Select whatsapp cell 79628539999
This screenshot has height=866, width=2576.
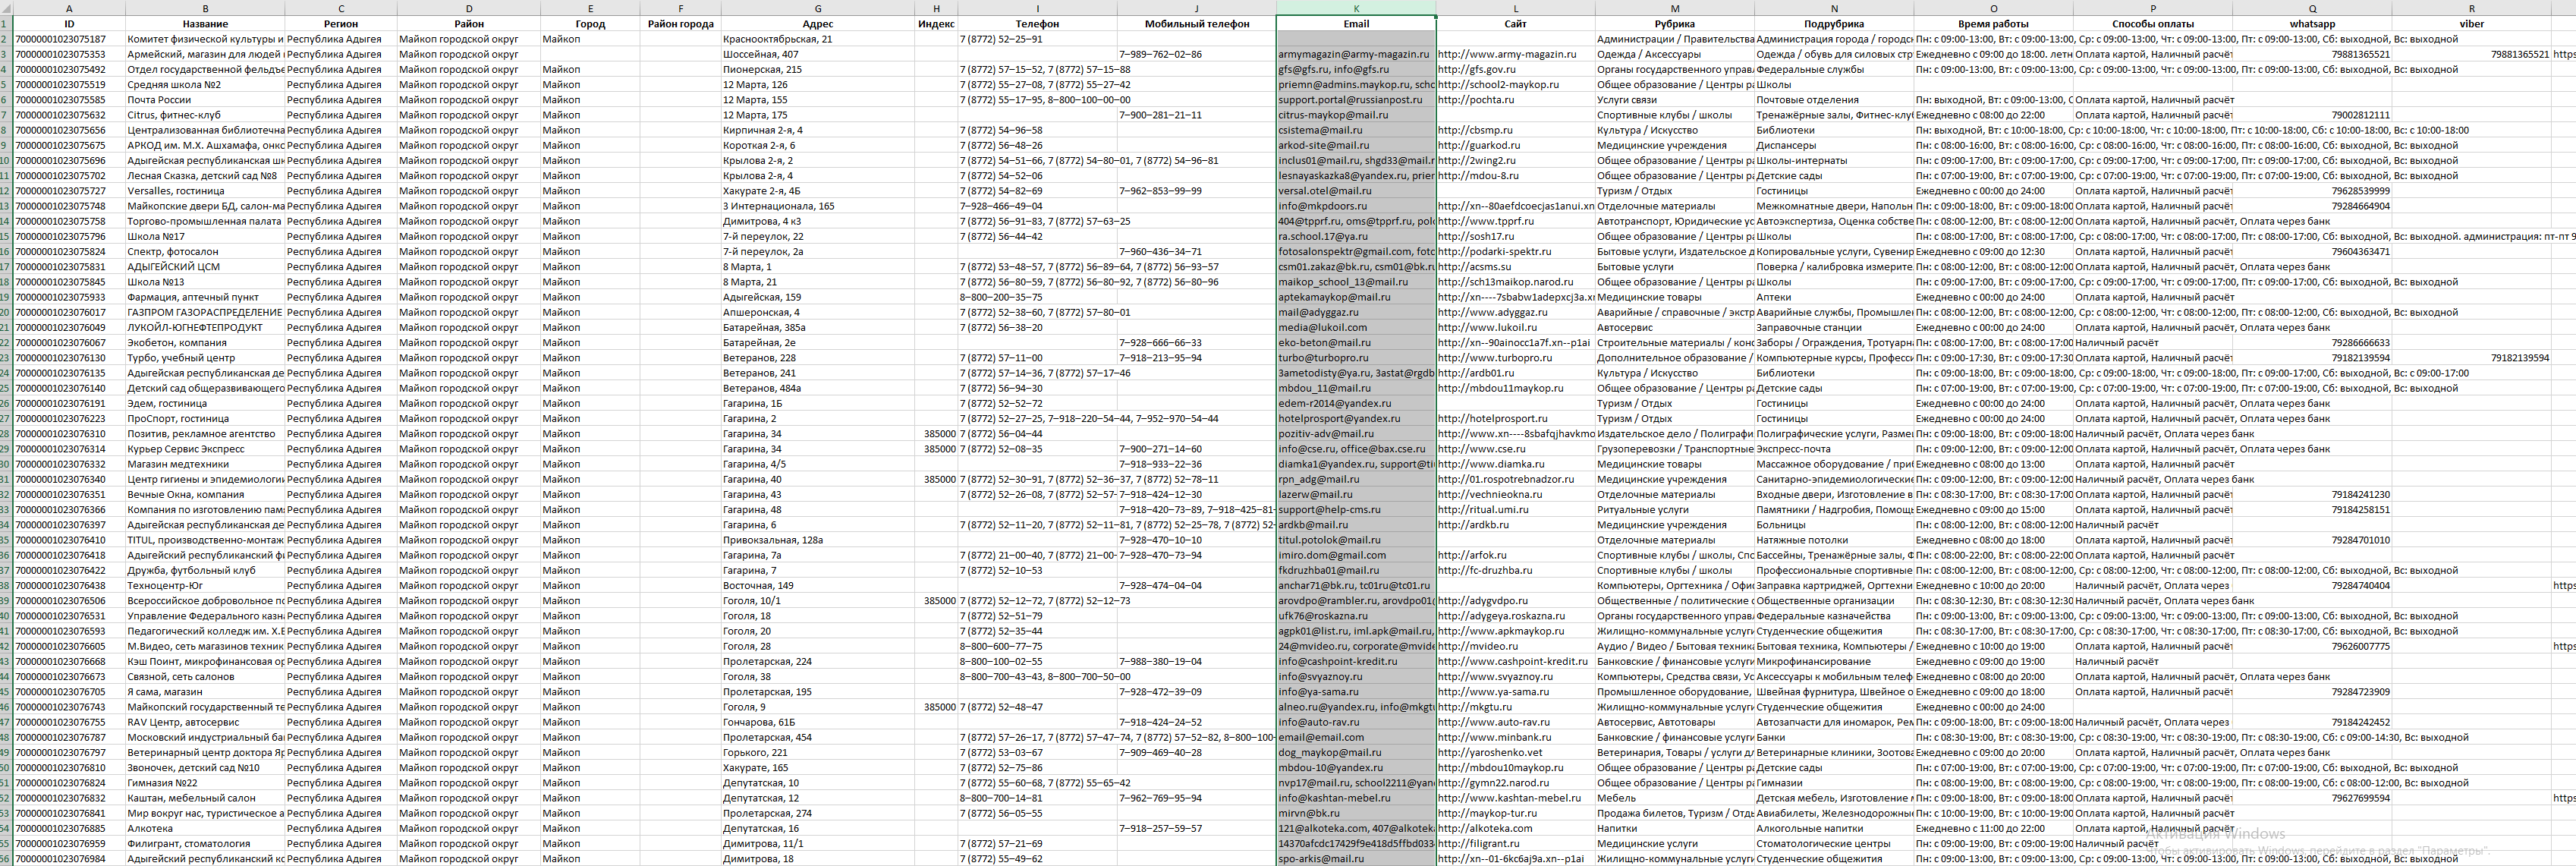[2312, 191]
